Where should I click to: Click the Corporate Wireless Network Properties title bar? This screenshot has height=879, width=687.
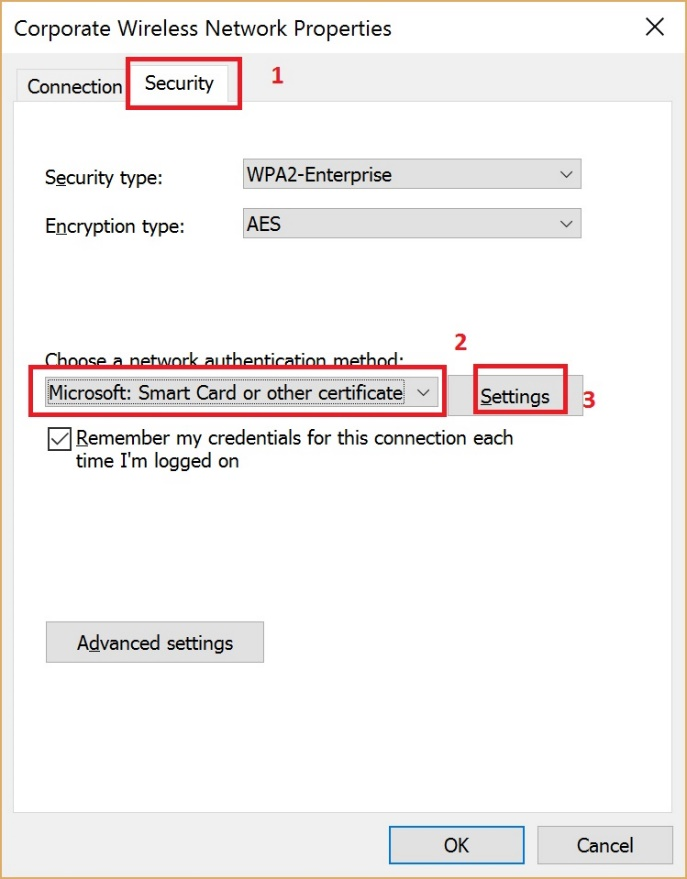pos(300,28)
